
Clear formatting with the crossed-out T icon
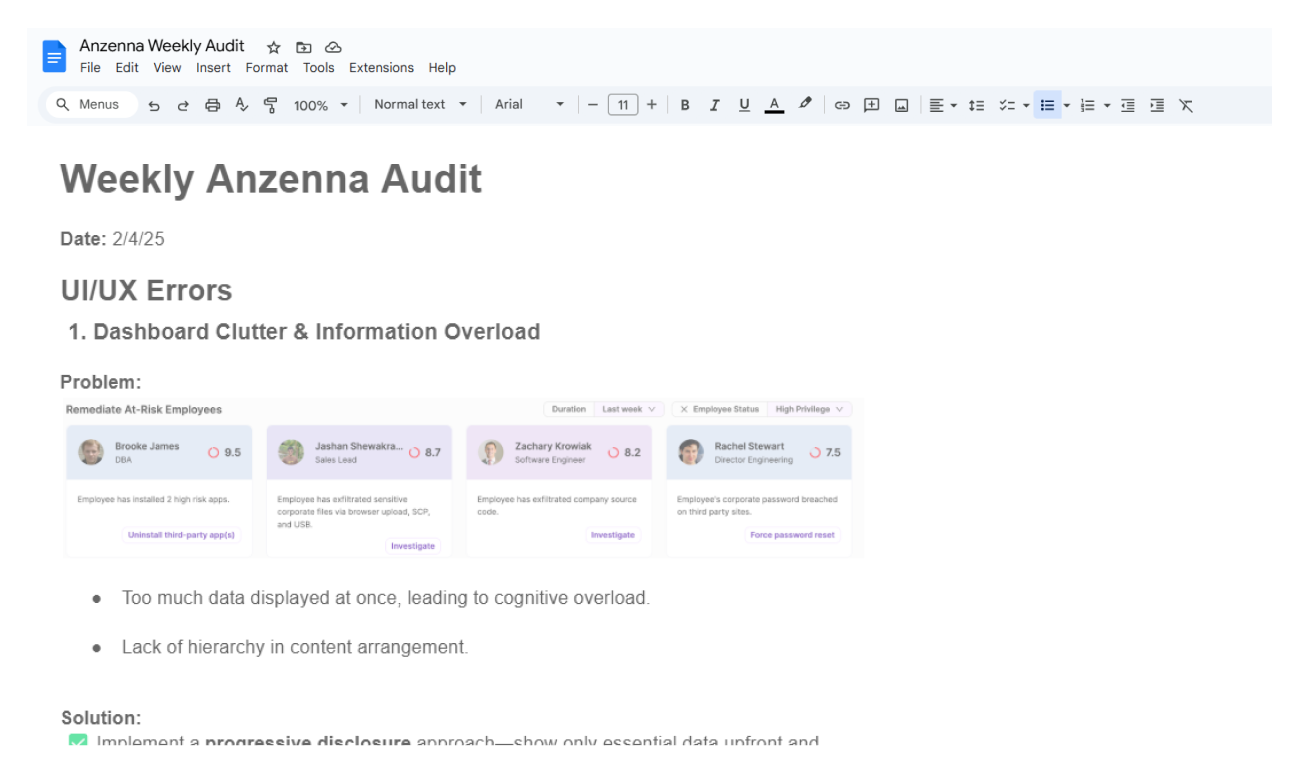(1186, 105)
